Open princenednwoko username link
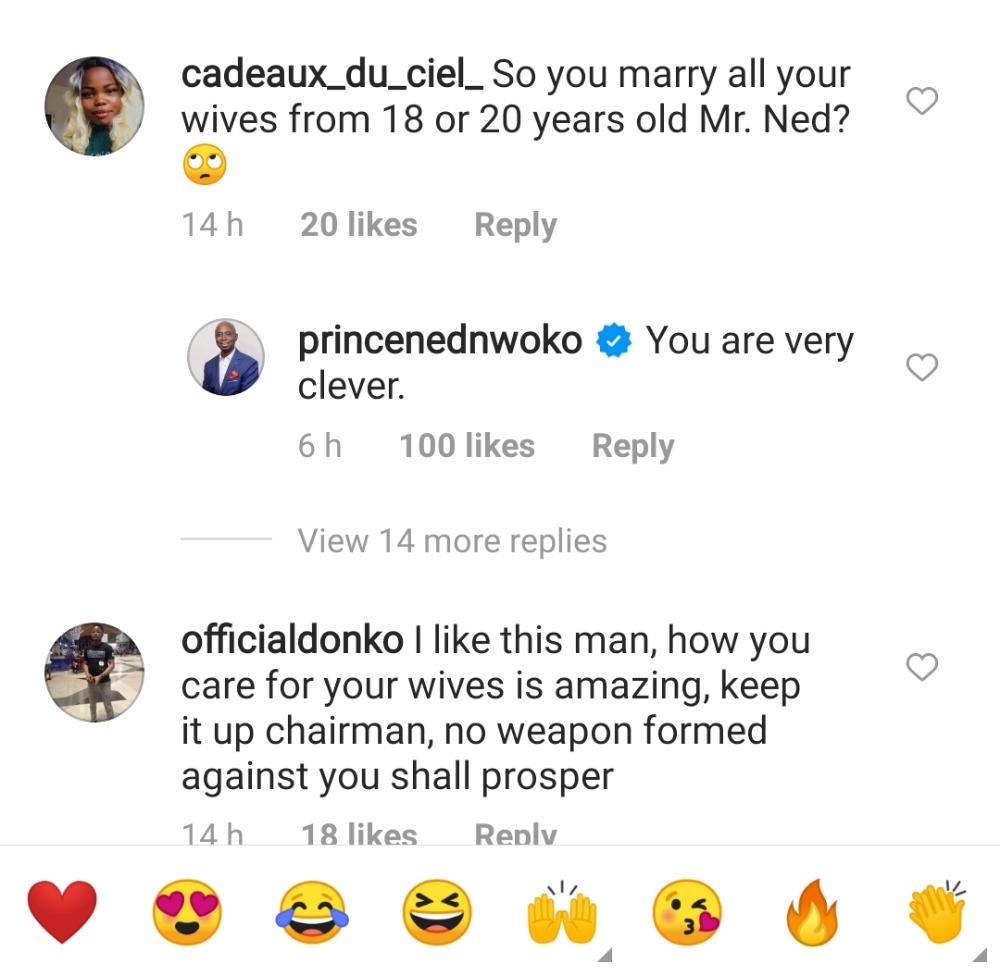Screen dimensions: 1000x975 [x=440, y=341]
